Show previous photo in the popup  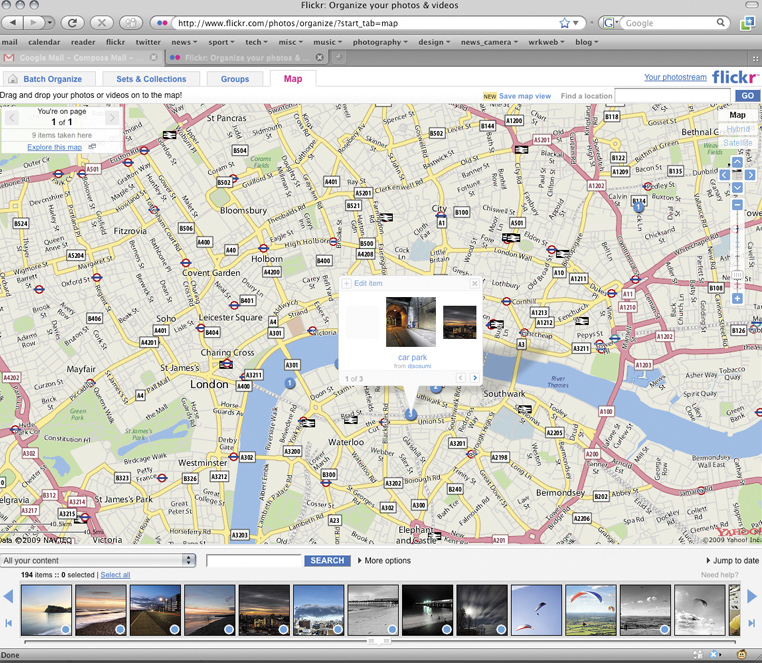click(x=461, y=378)
